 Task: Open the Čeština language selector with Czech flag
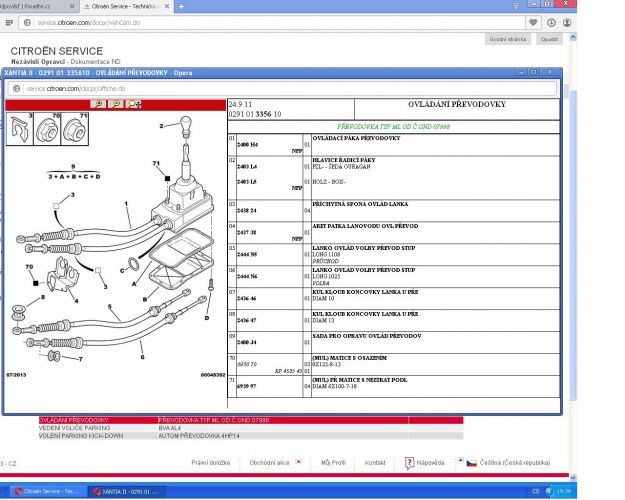508,463
